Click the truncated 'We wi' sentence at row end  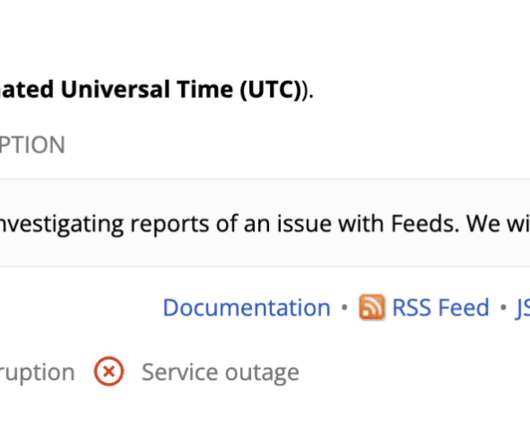pos(498,224)
